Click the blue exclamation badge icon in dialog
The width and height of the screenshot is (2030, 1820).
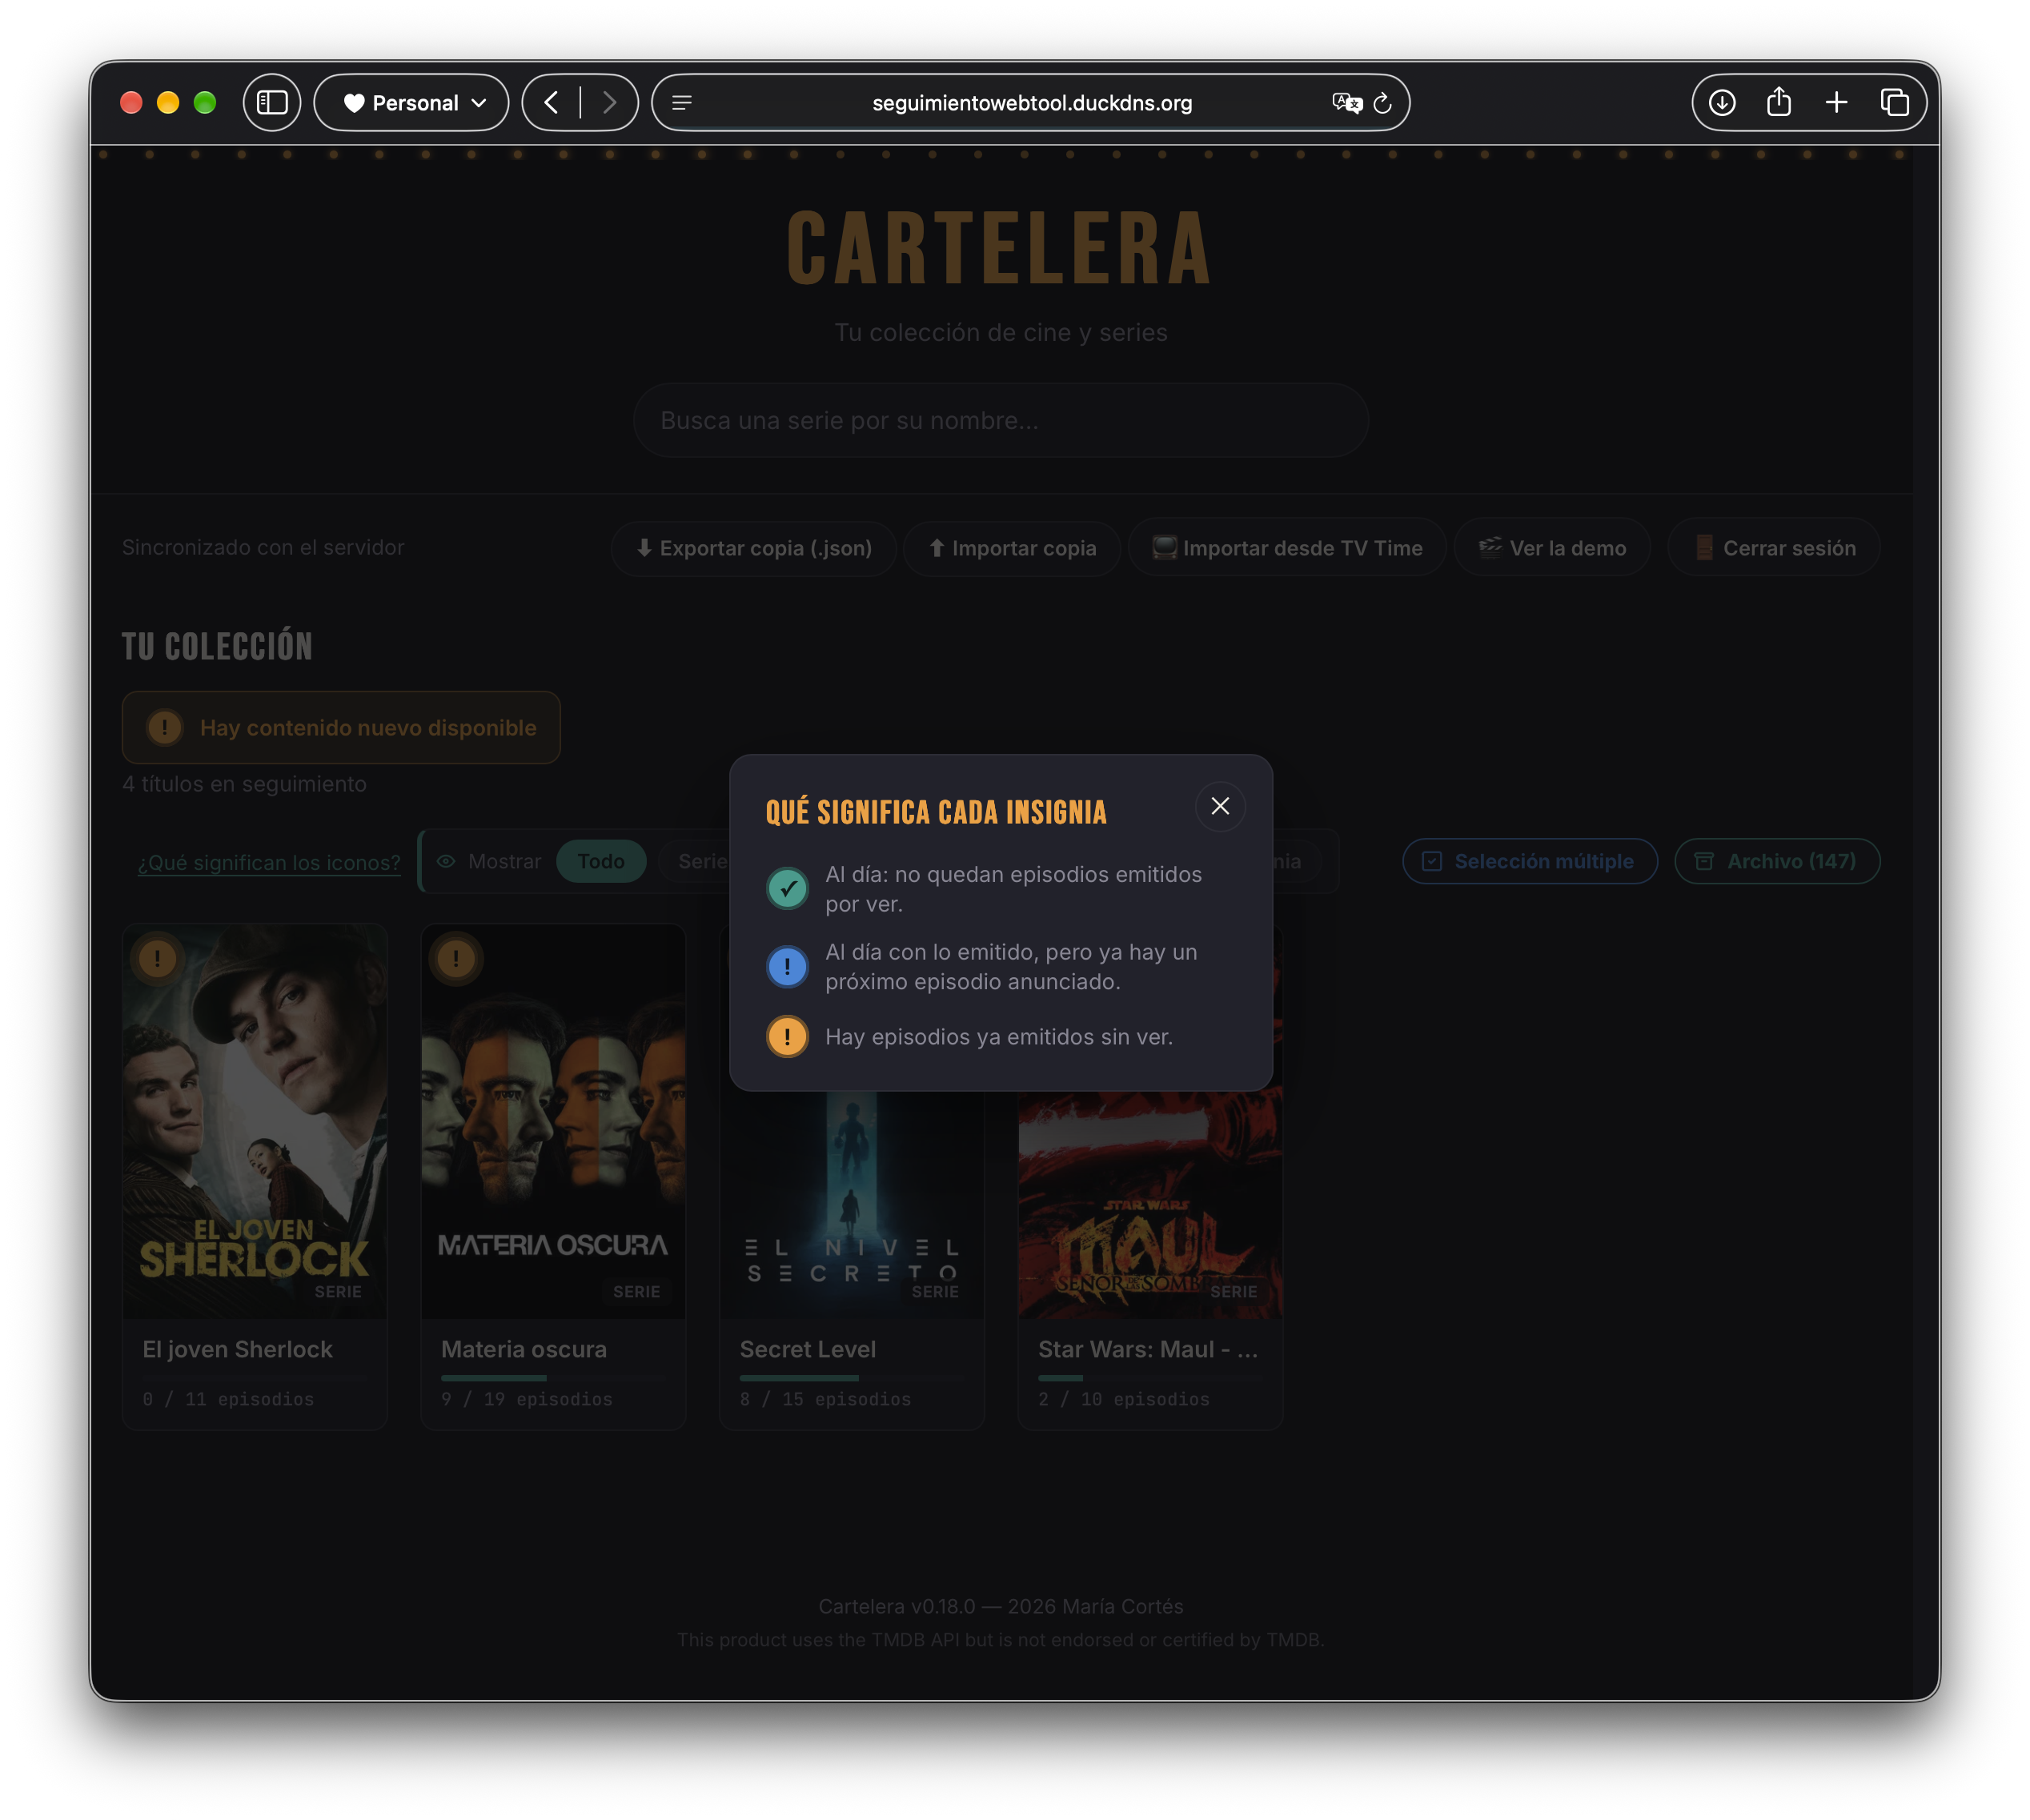(787, 967)
